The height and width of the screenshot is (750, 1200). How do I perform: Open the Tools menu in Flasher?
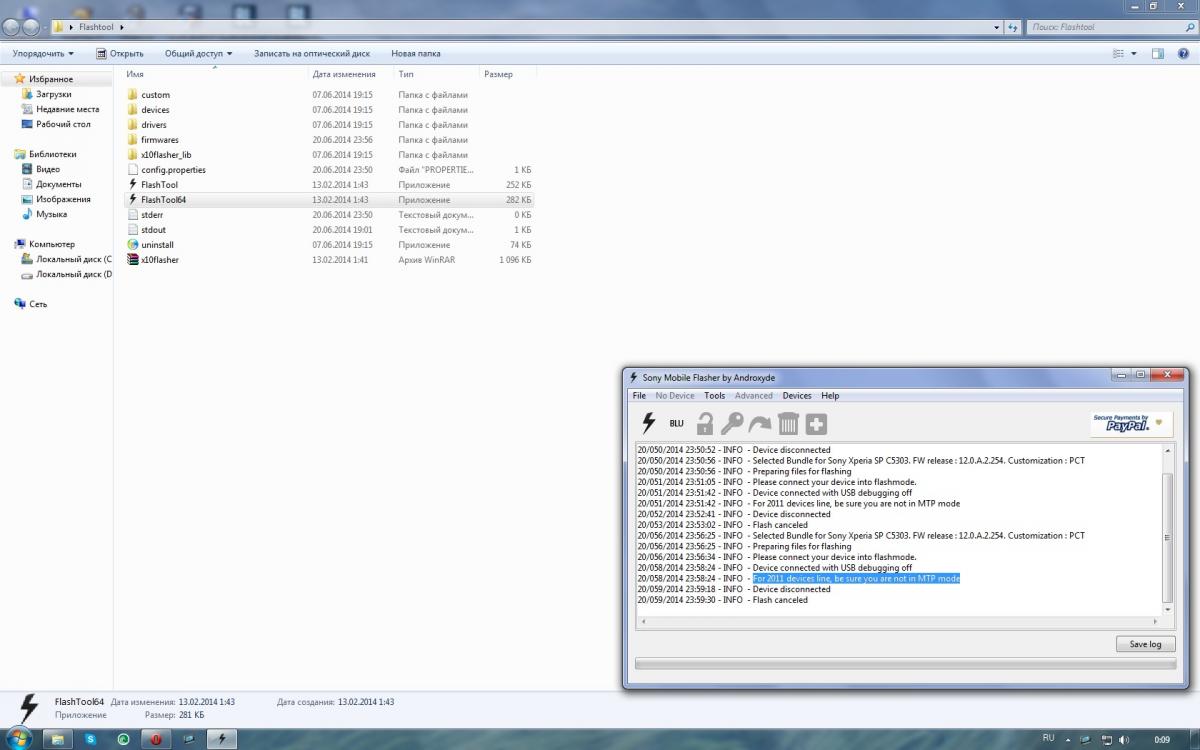(714, 396)
